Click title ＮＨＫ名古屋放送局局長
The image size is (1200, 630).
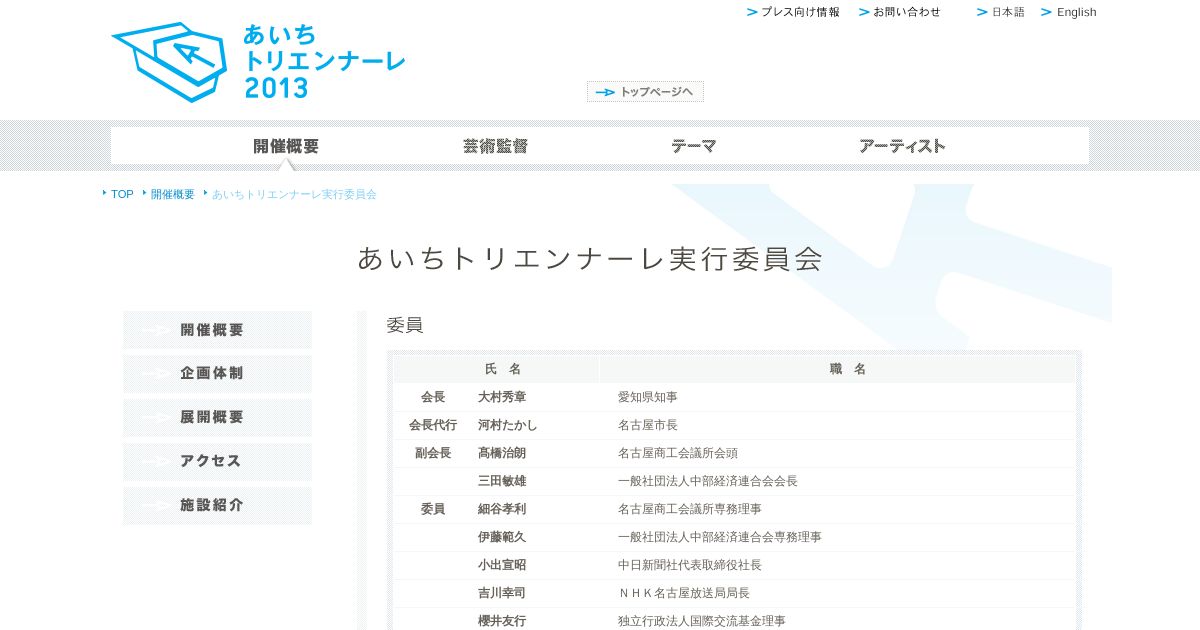tap(684, 593)
